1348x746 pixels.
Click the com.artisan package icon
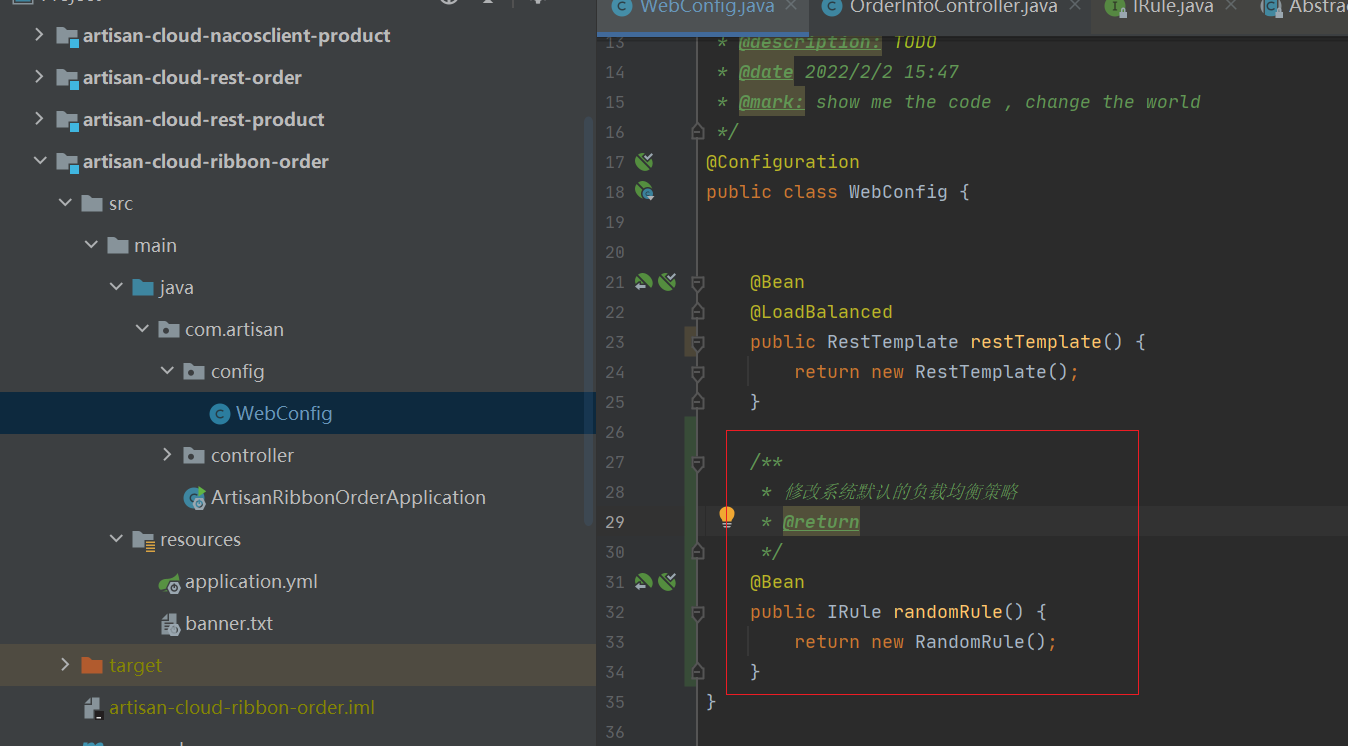tap(169, 329)
